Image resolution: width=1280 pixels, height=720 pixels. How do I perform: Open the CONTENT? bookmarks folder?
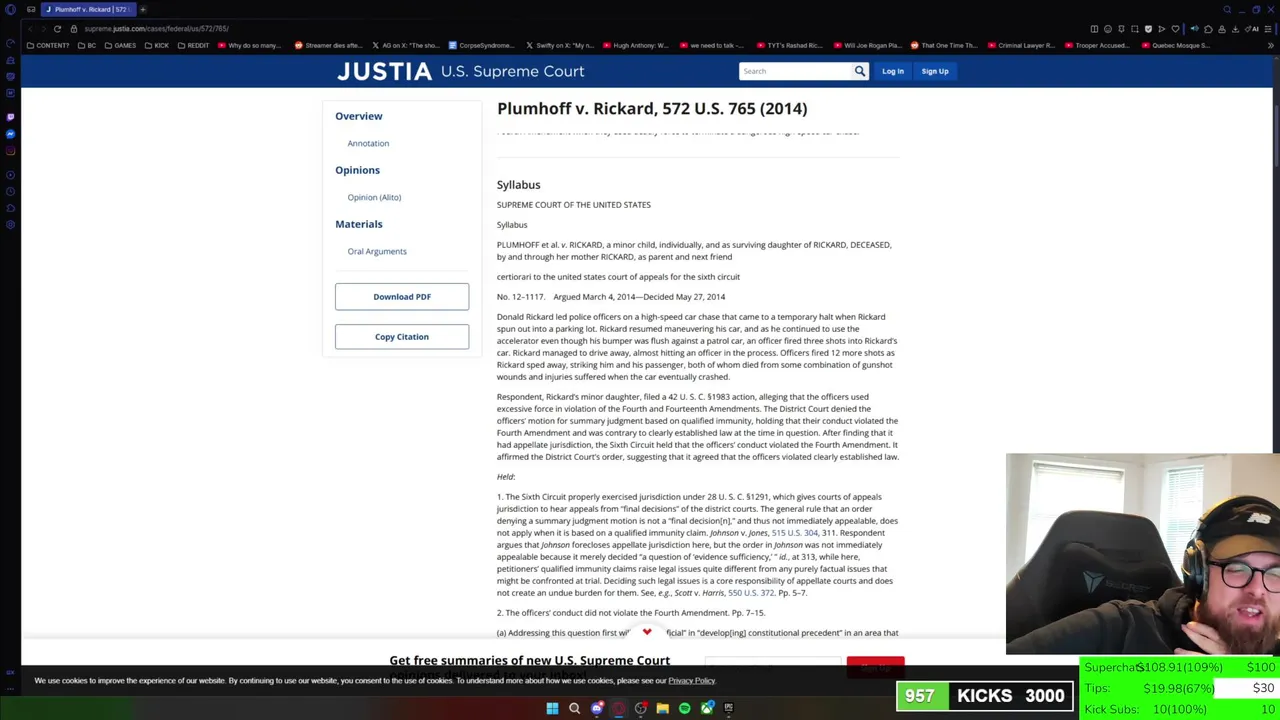point(48,45)
